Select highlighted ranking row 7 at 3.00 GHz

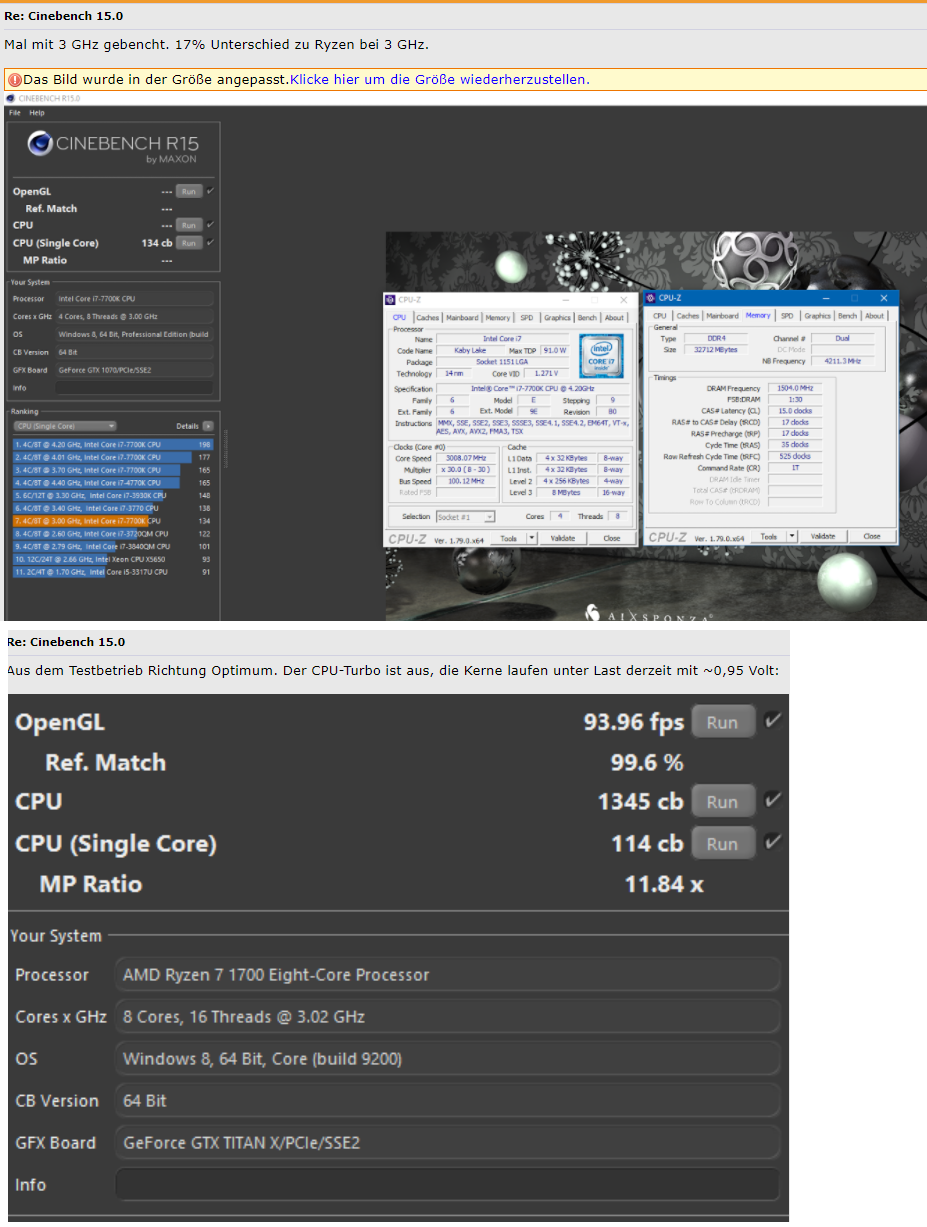coord(113,521)
